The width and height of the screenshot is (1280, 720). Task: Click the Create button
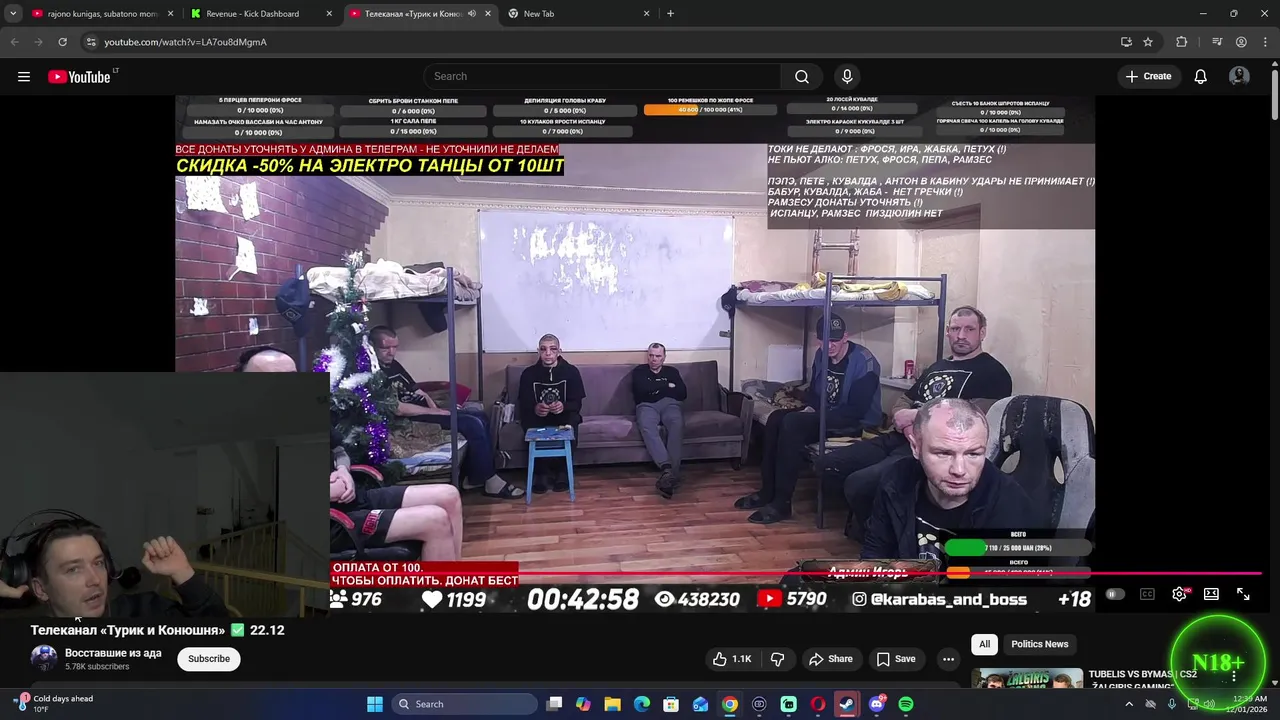[1148, 77]
